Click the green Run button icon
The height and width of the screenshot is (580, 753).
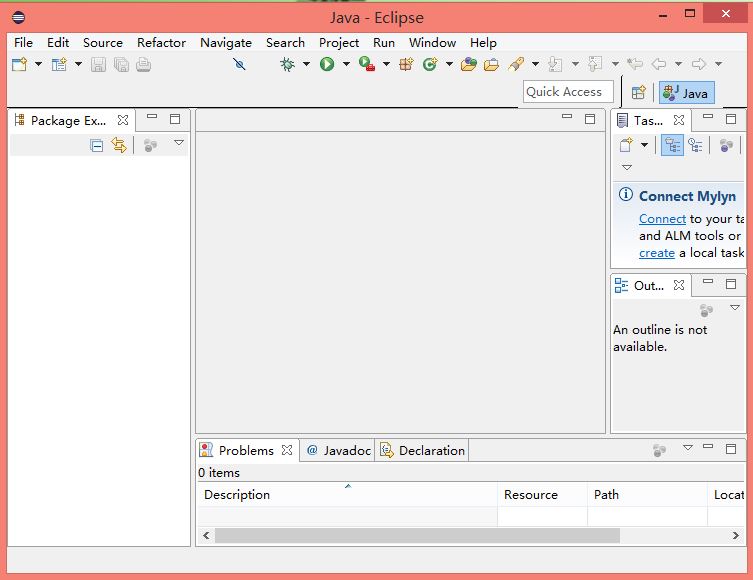pos(327,64)
